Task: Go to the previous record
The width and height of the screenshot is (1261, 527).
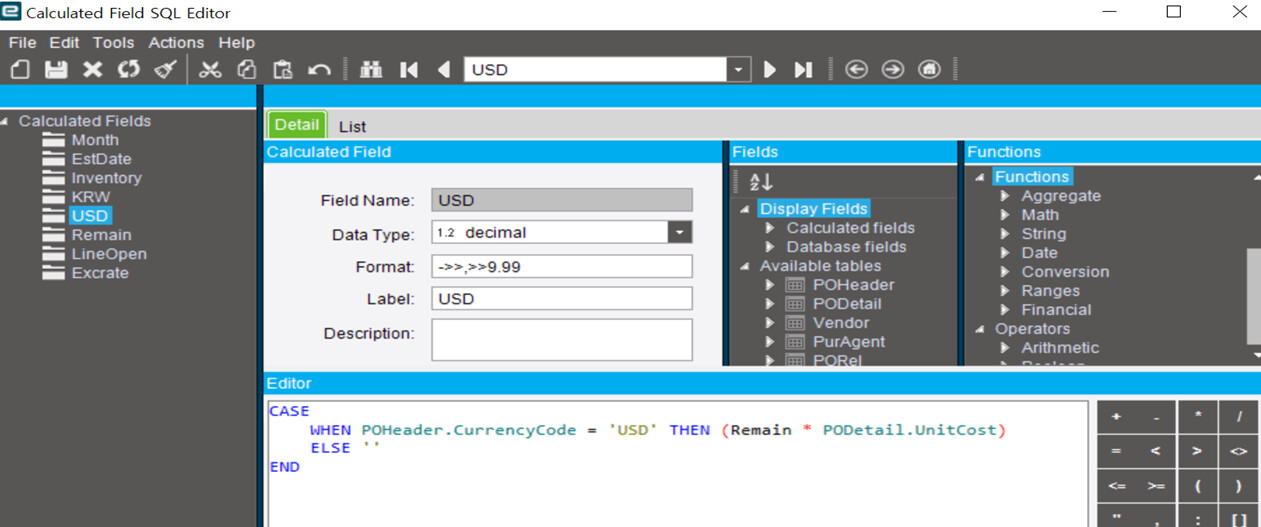Action: click(x=444, y=70)
